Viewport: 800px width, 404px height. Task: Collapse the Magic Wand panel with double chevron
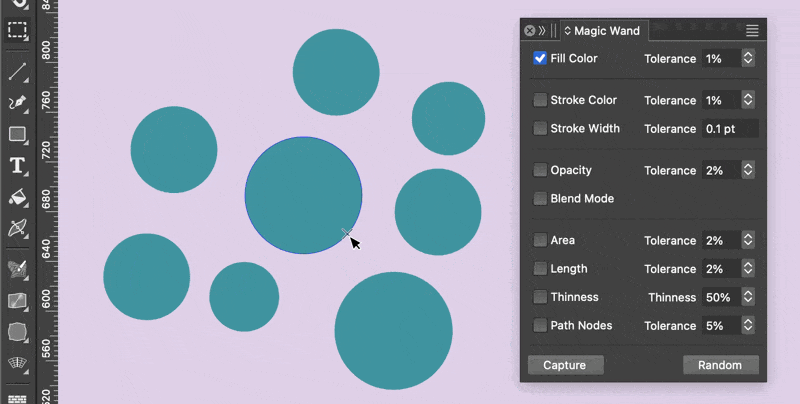(542, 31)
